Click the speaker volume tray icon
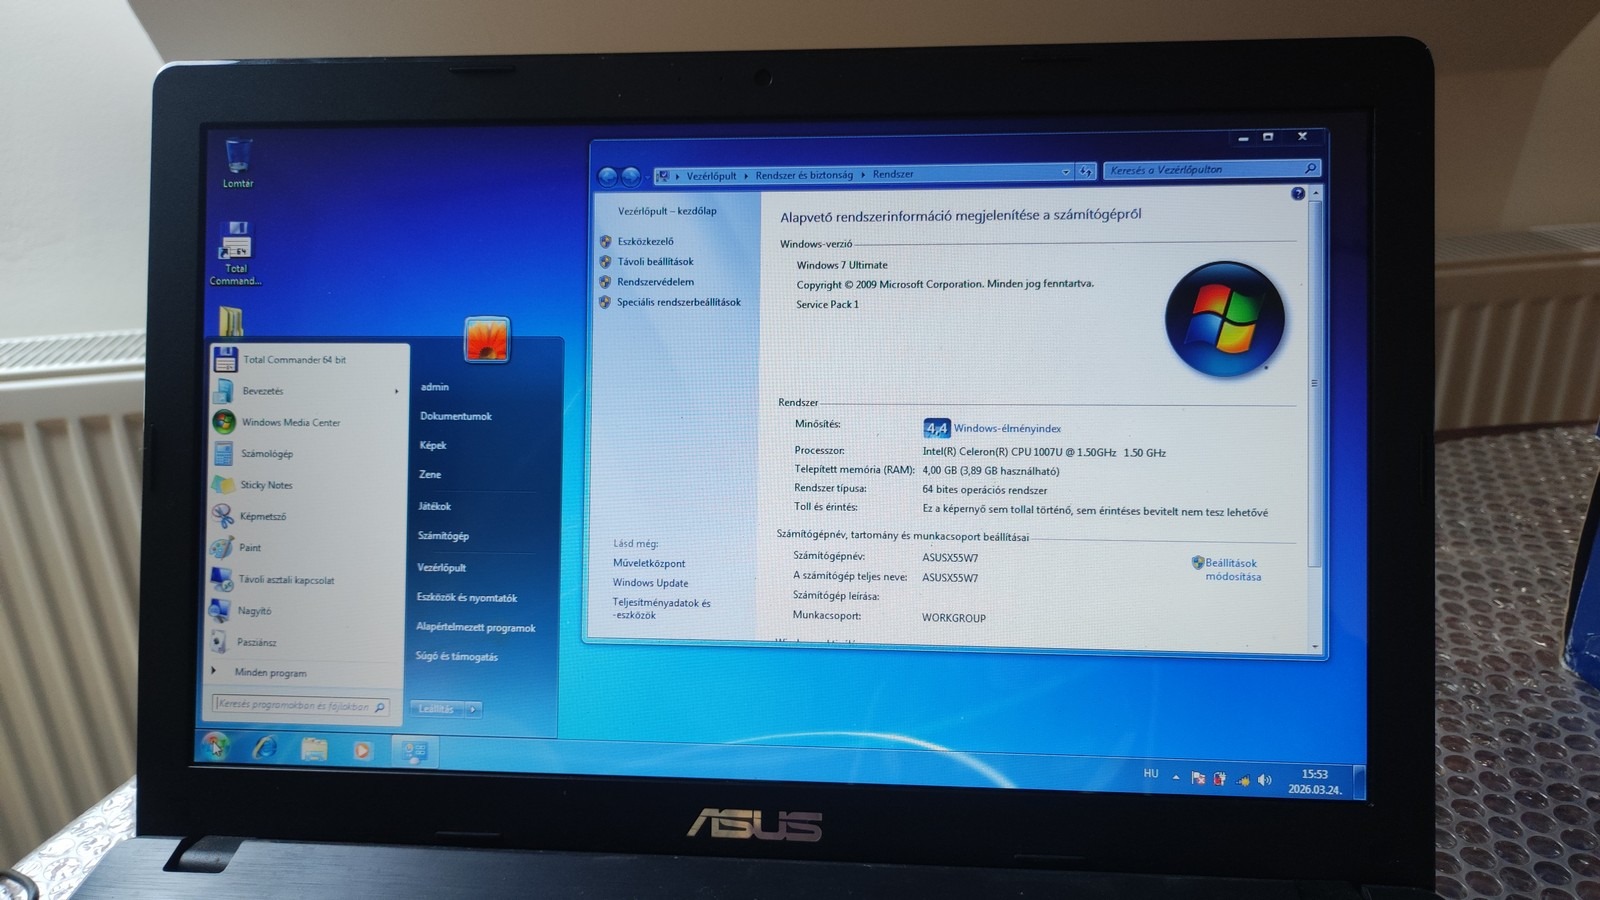The height and width of the screenshot is (900, 1600). click(x=1265, y=780)
